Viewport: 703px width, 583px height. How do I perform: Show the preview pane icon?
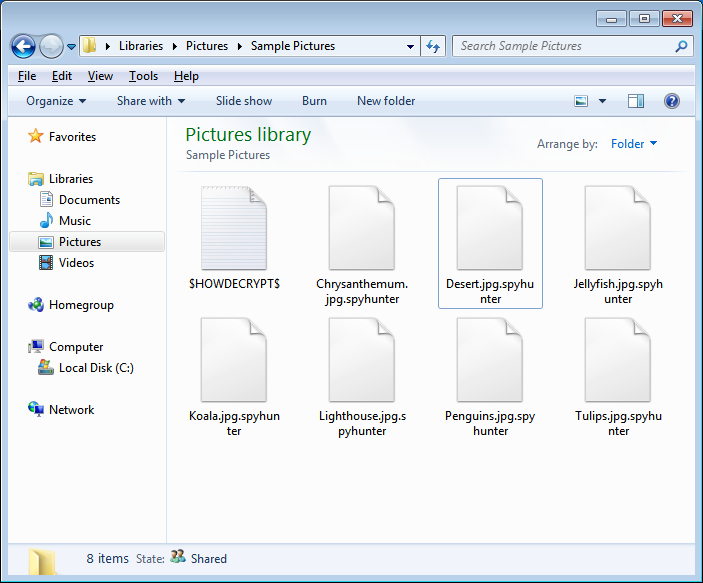[636, 101]
